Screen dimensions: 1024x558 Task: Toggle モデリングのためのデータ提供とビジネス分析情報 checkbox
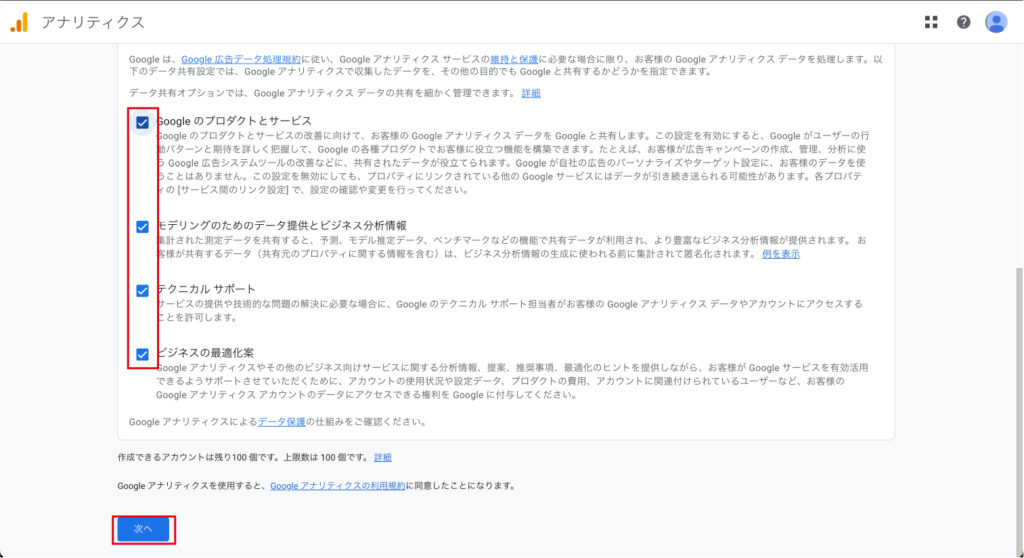click(x=142, y=226)
